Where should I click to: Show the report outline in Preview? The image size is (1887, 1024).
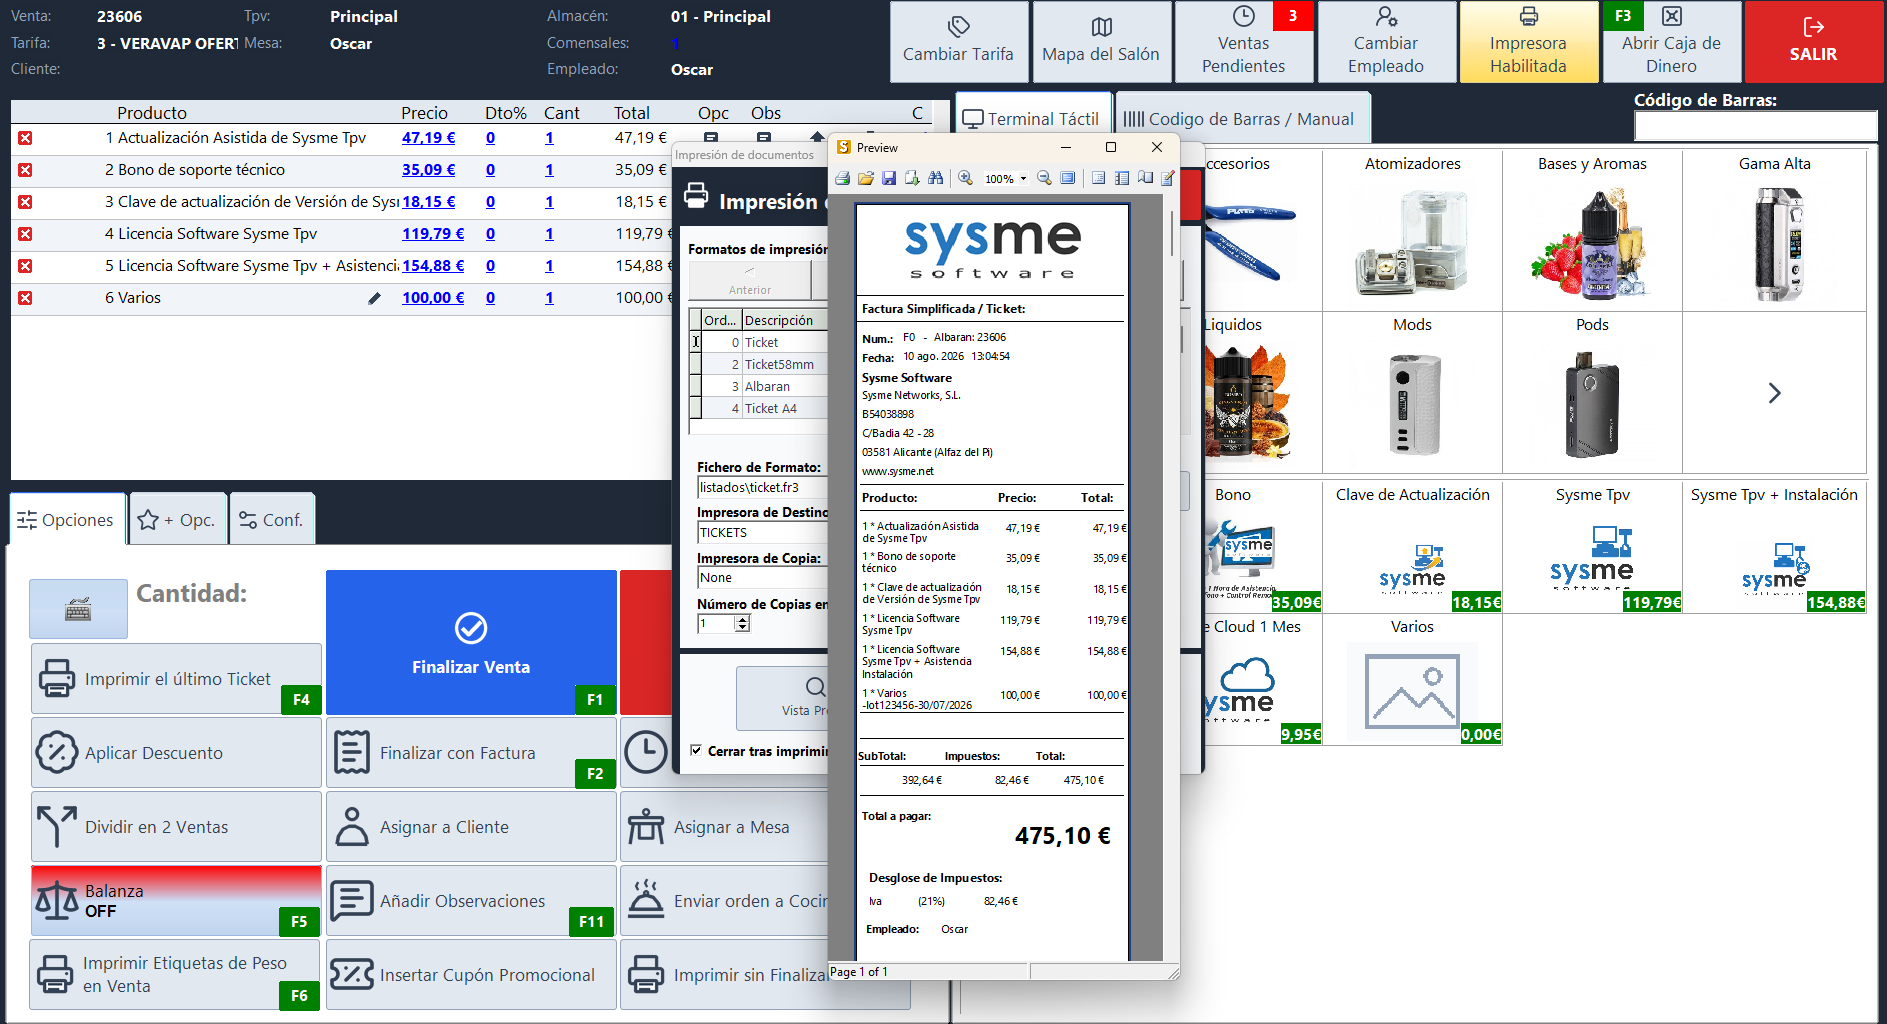(1098, 178)
